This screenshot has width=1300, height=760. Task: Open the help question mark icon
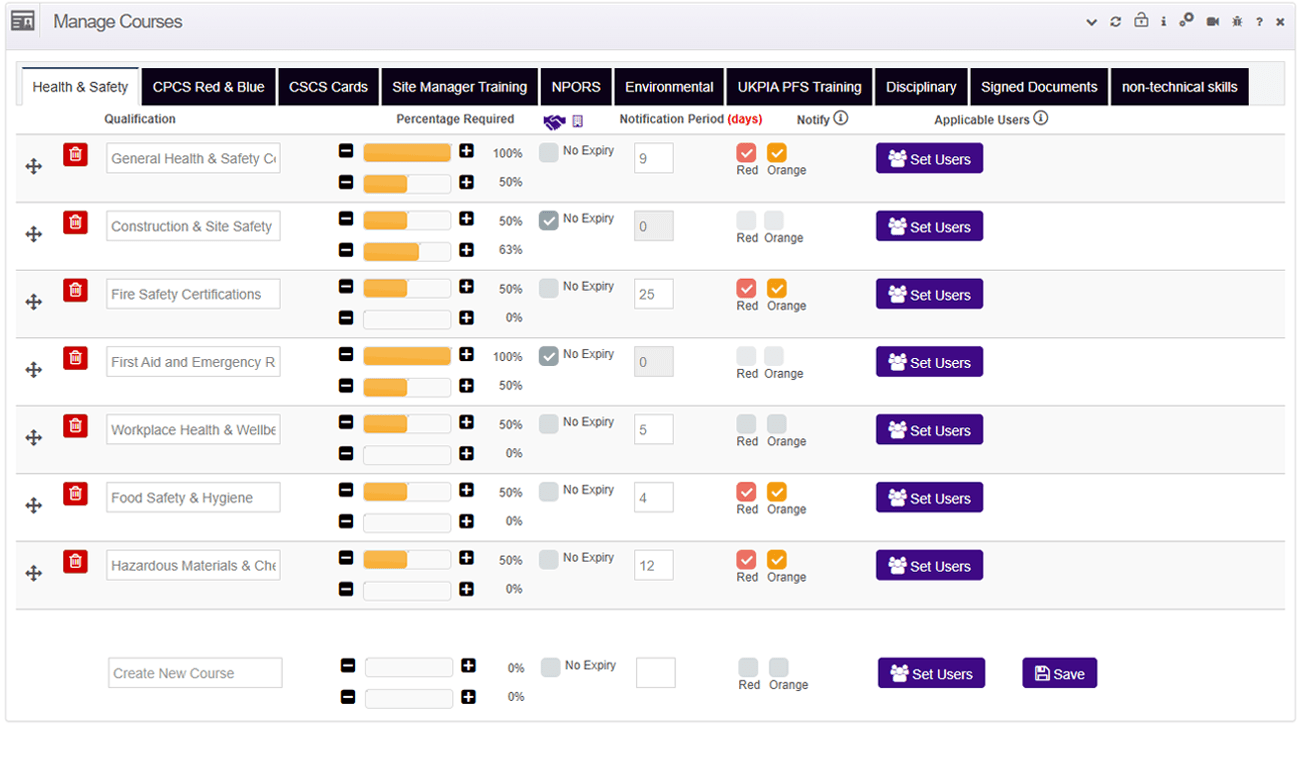(x=1258, y=20)
